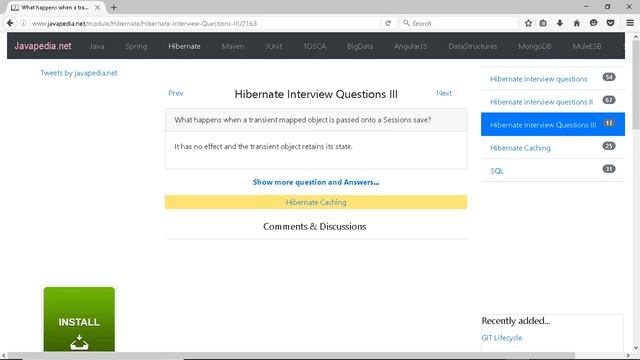The image size is (640, 360).
Task: Click Show more question and Answers link
Action: (316, 182)
